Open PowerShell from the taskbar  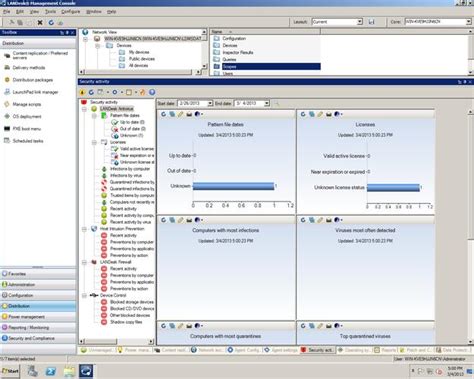[51, 371]
